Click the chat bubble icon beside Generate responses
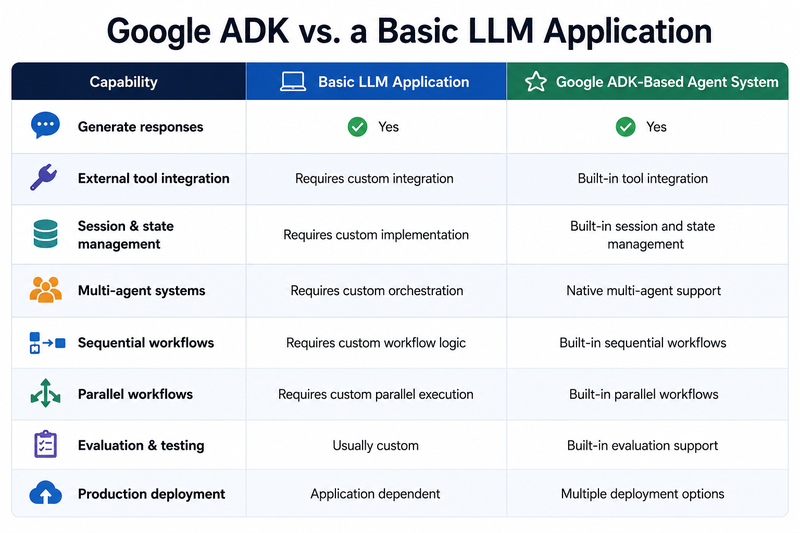Screen dimensions: 800x533 tap(45, 125)
